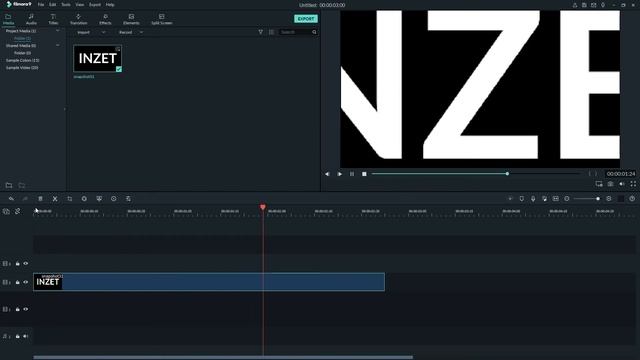Hide the INZET clip video track
The image size is (640, 360).
click(26, 282)
